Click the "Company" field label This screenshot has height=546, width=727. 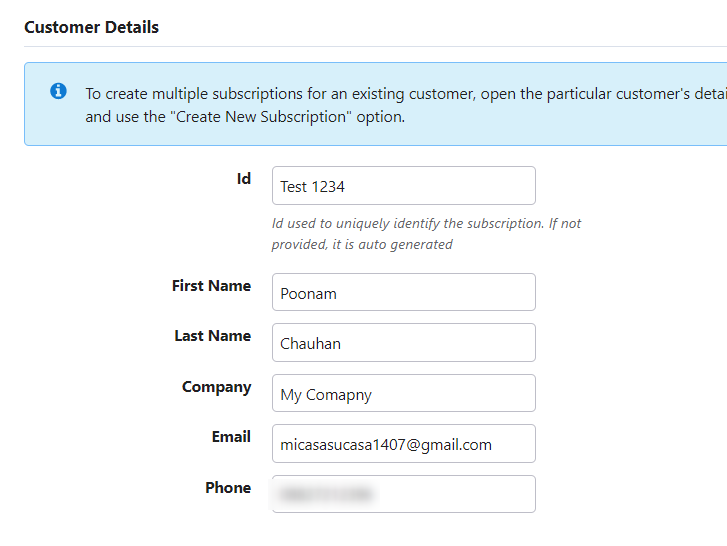click(216, 387)
